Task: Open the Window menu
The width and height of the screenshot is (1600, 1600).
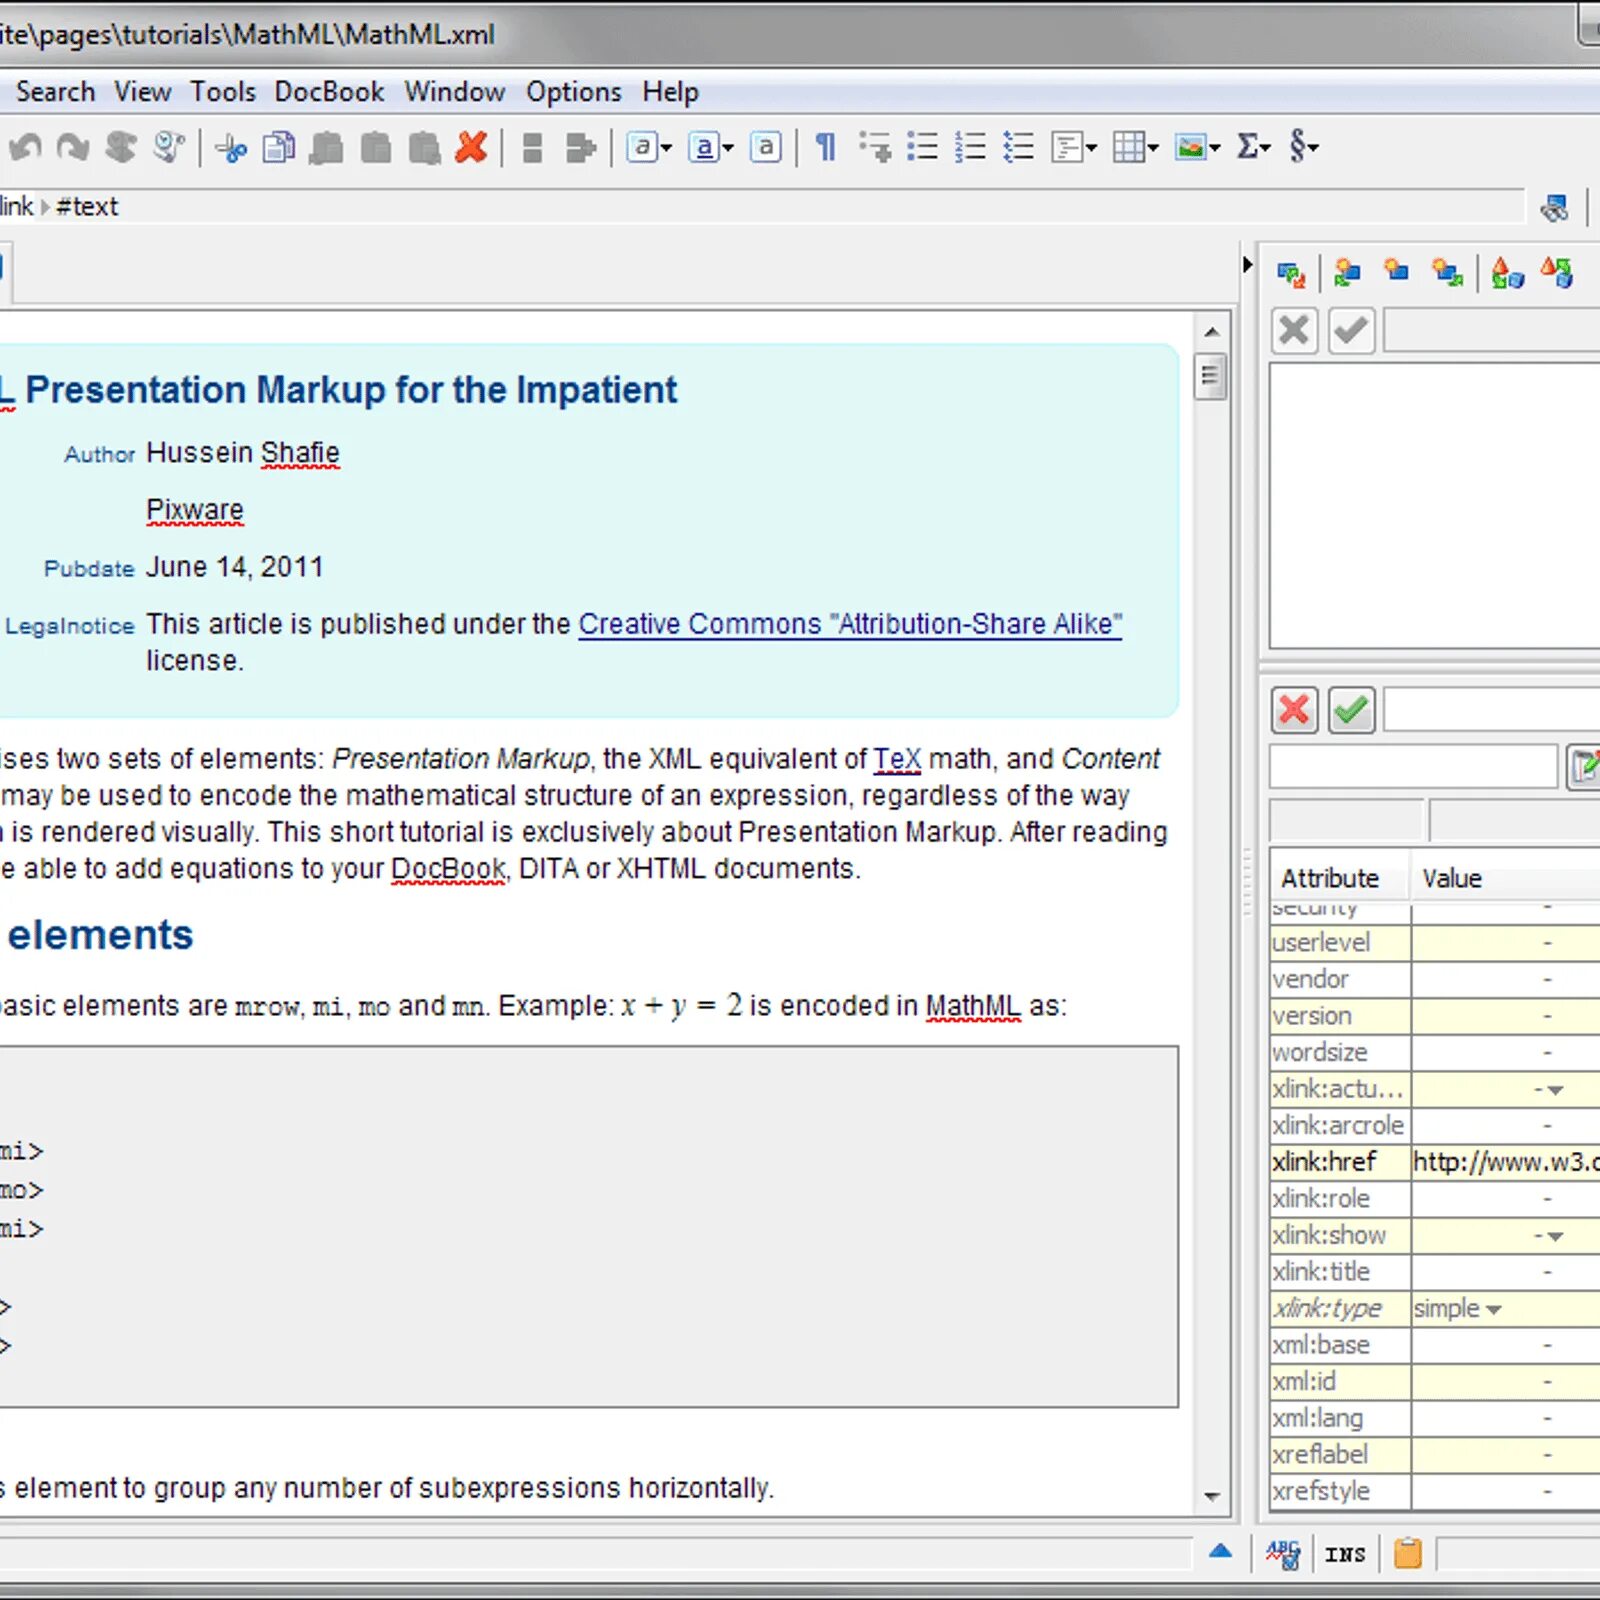Action: tap(454, 92)
